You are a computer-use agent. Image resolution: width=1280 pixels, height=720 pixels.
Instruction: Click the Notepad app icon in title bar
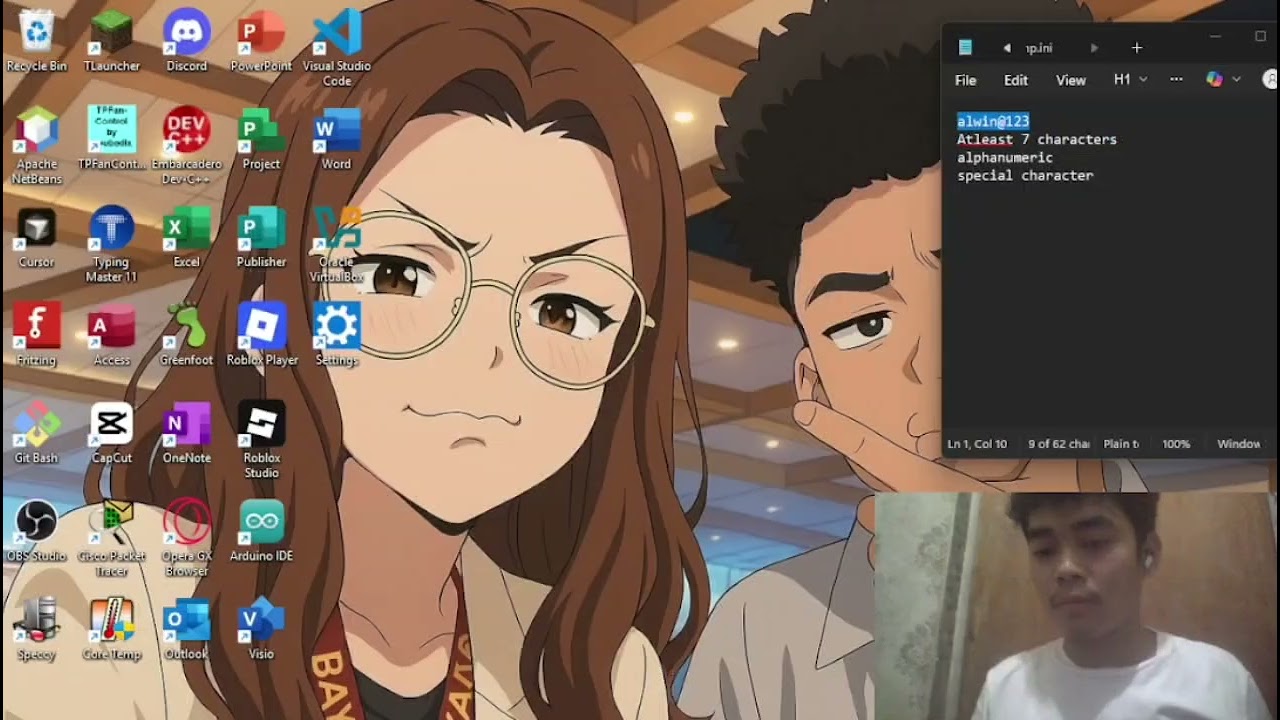965,47
